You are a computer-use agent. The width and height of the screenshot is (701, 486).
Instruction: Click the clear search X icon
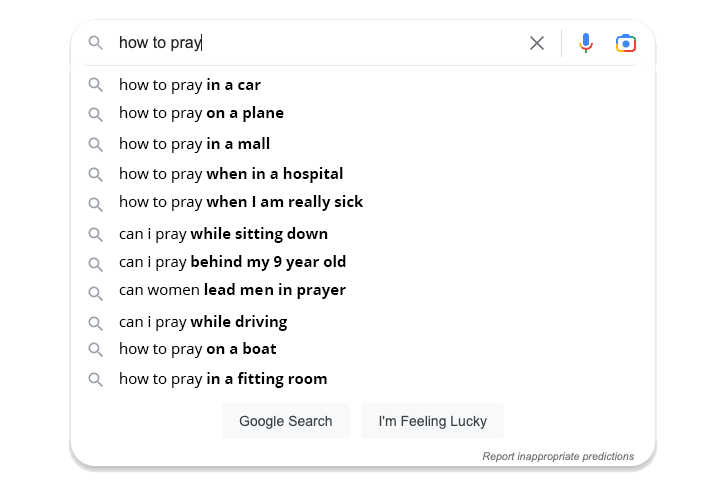tap(537, 43)
